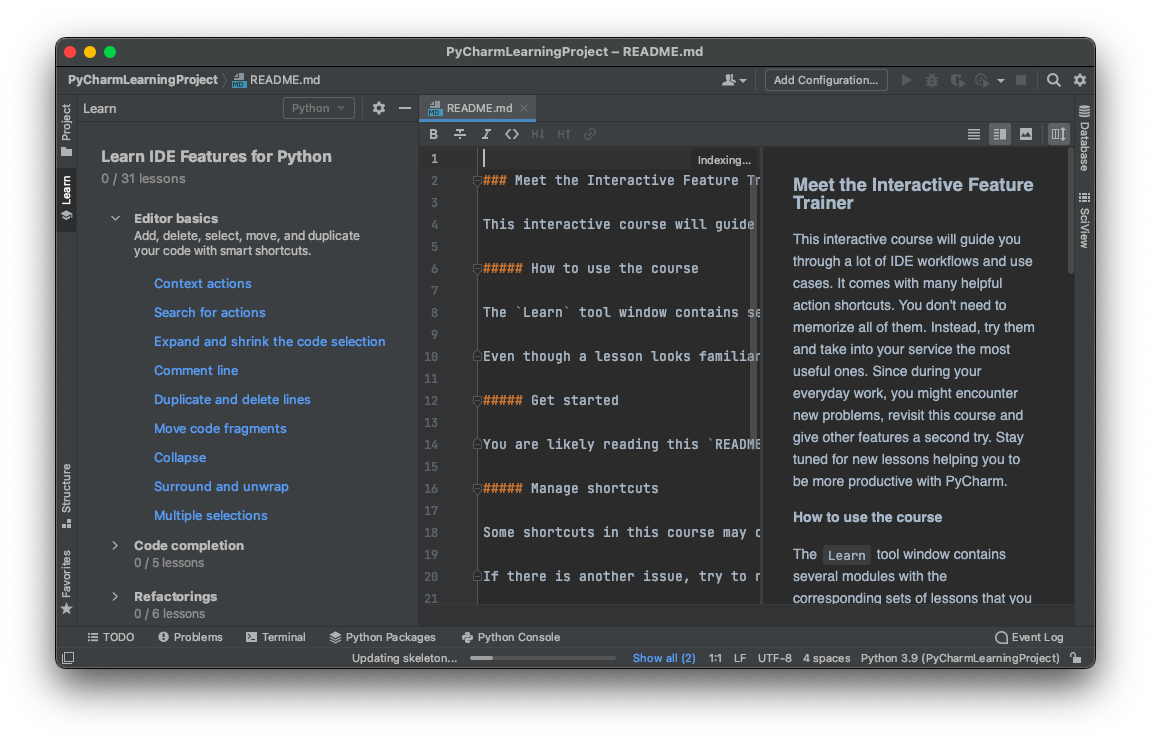Open the Search for actions lesson
The width and height of the screenshot is (1151, 742).
(210, 313)
